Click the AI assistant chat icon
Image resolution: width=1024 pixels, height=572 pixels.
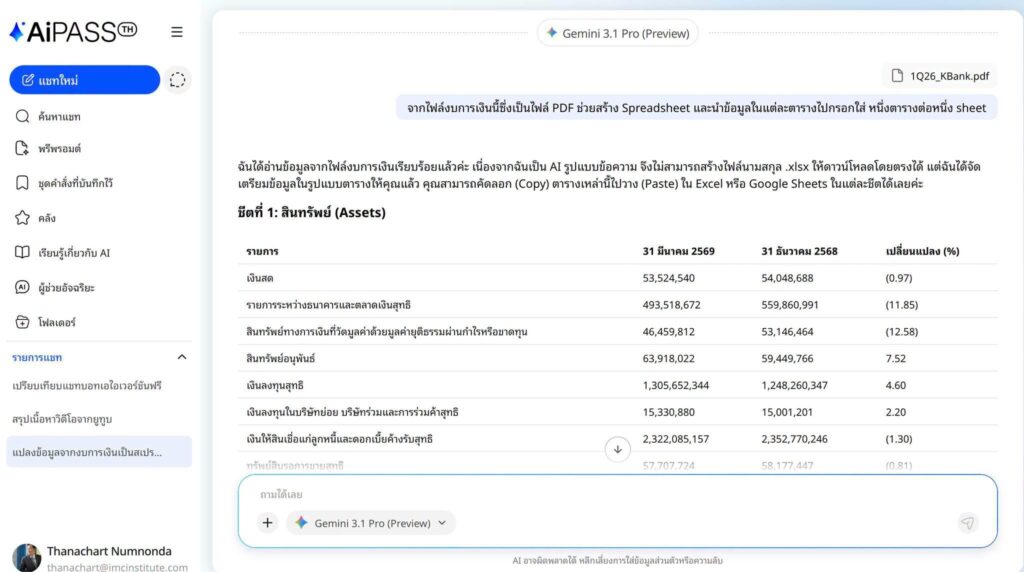click(x=22, y=287)
